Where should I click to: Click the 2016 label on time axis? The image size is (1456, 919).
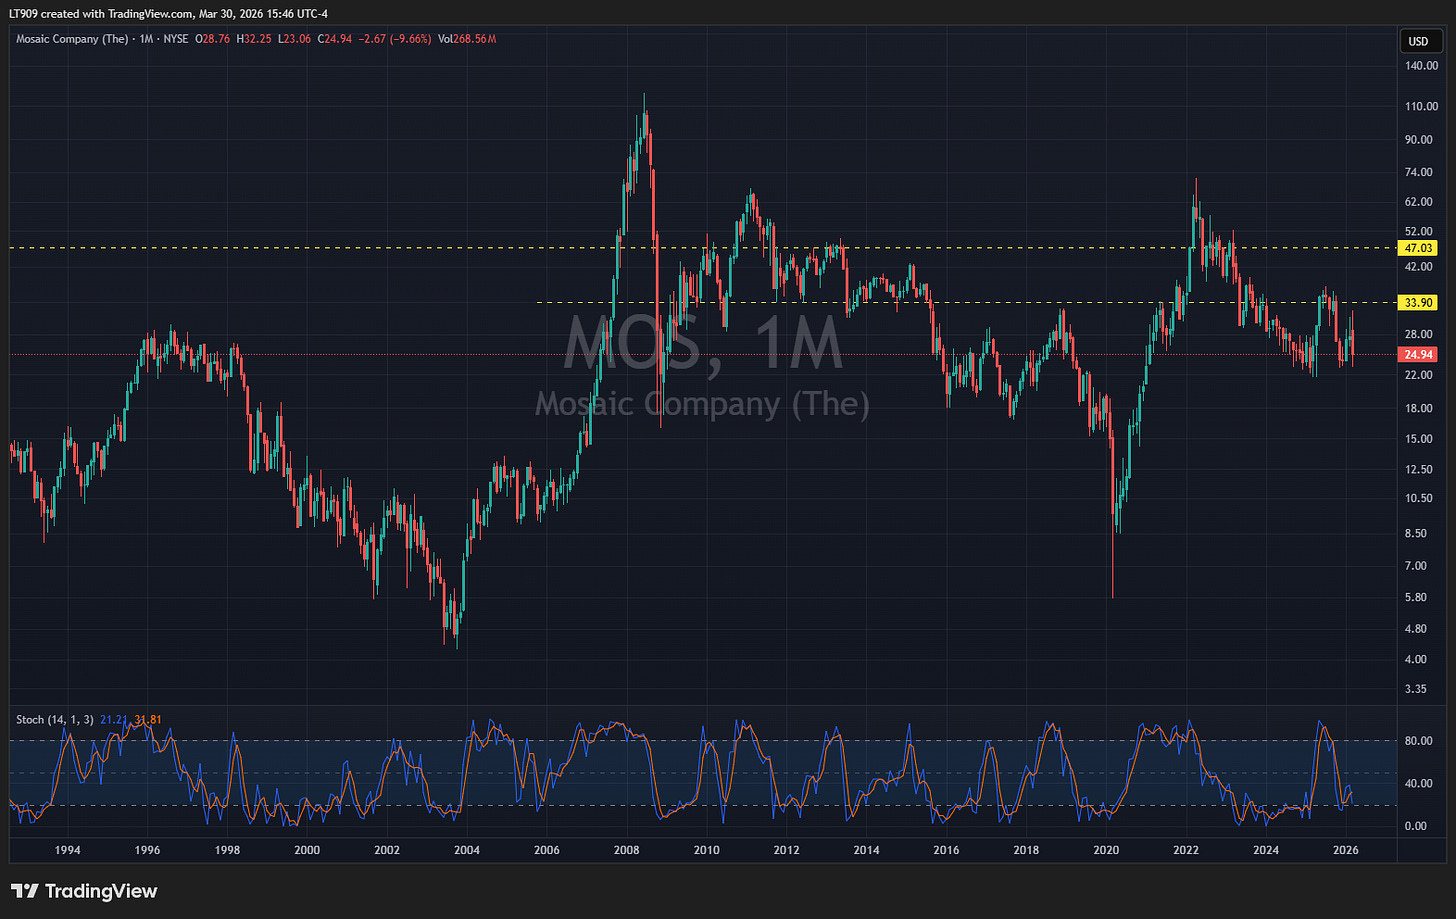[946, 851]
